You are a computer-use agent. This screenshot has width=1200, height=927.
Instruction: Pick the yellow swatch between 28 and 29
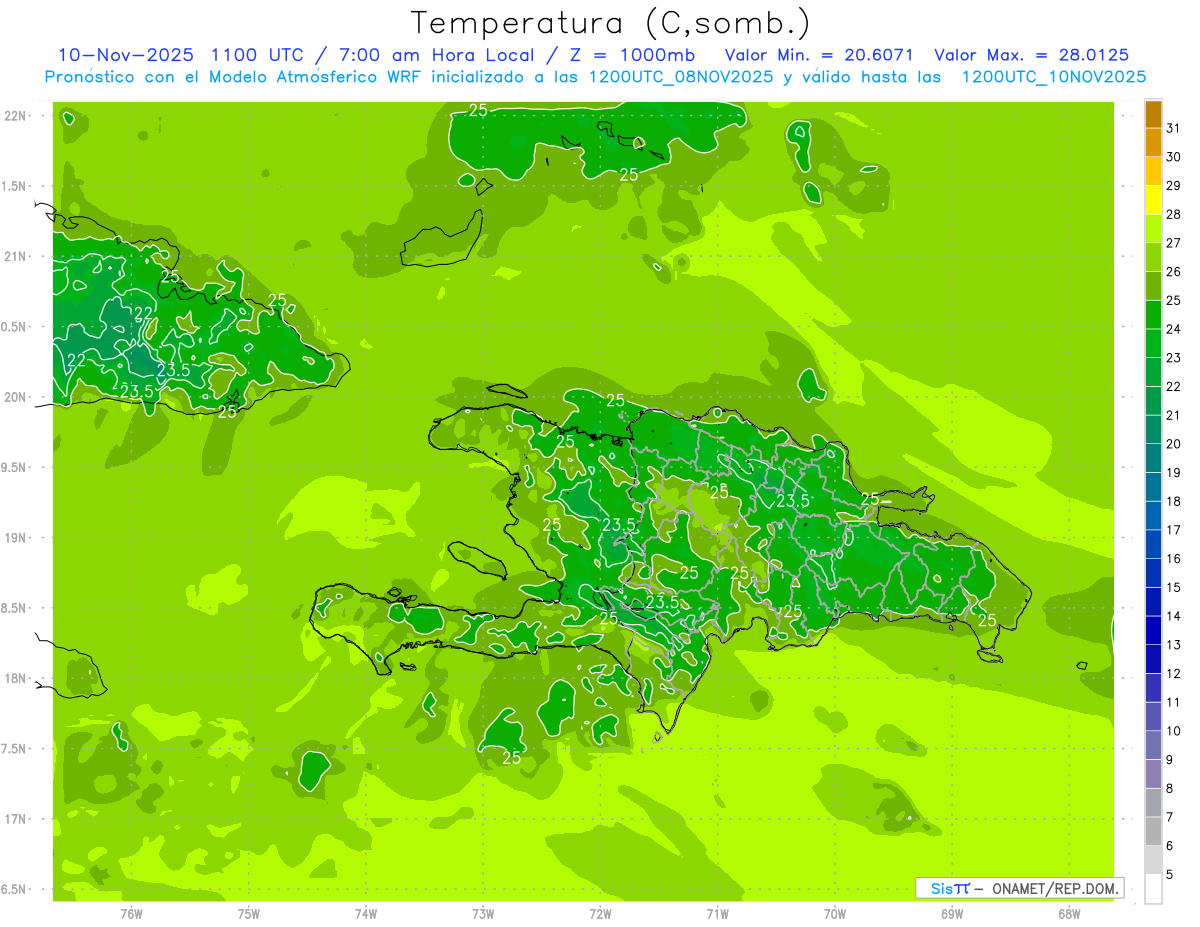(x=1153, y=200)
